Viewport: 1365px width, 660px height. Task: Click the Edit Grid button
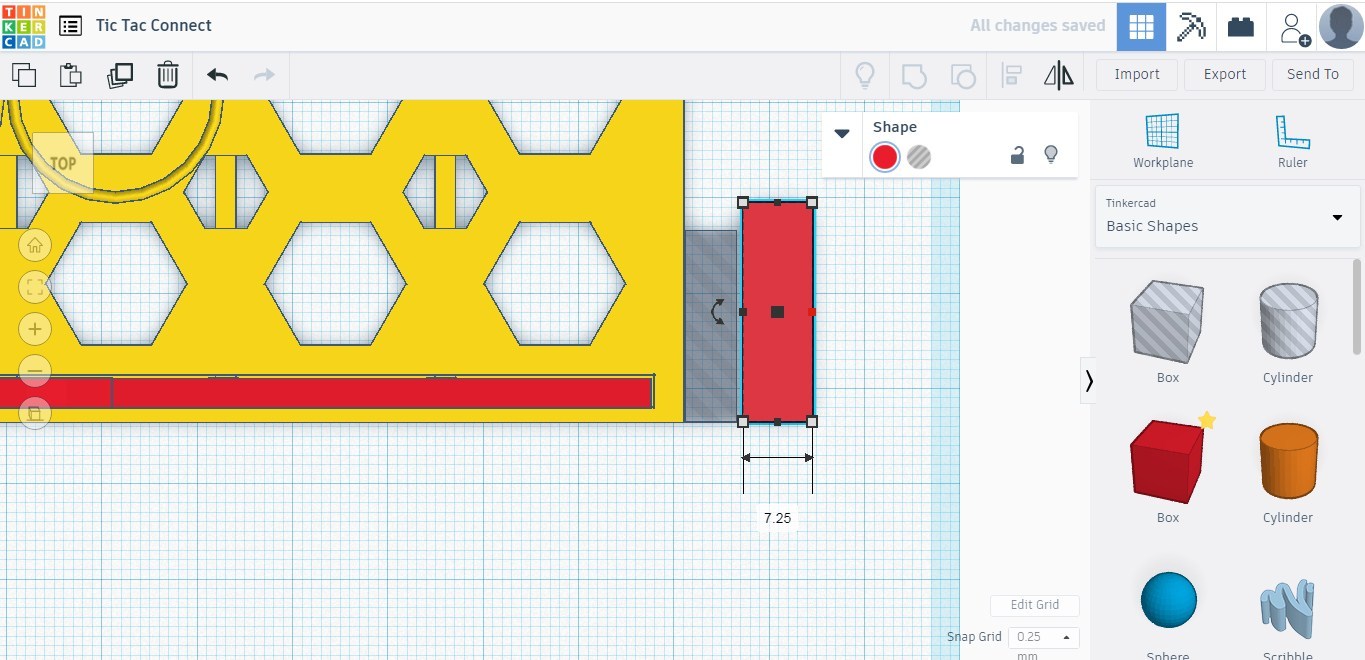(x=1035, y=605)
